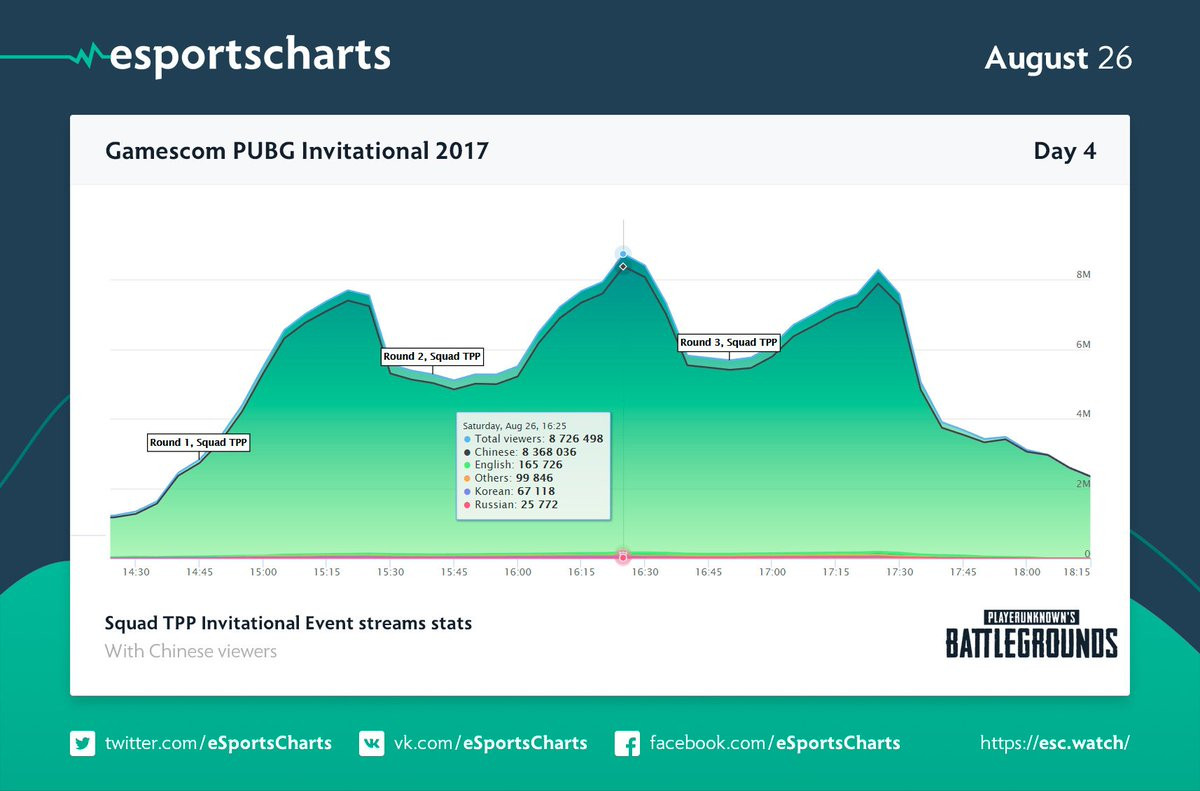This screenshot has height=791, width=1200.
Task: Click the 8M y-axis label
Action: (1082, 274)
